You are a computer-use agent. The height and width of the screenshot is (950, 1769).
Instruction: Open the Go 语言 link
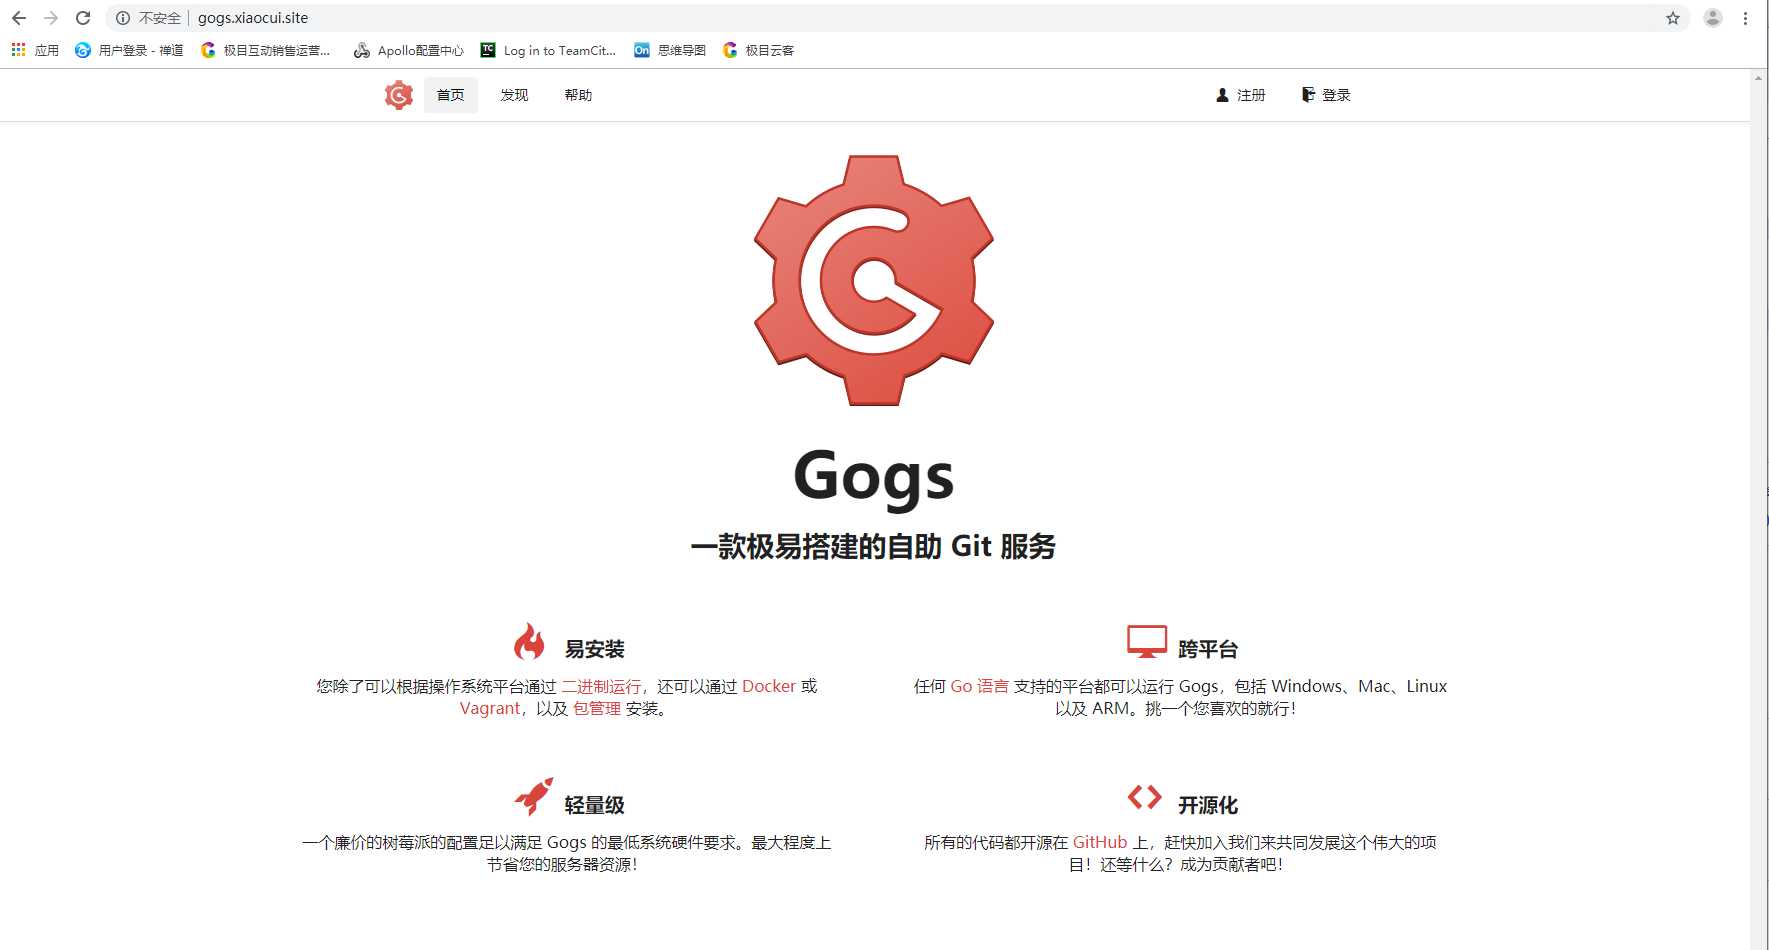click(x=980, y=686)
